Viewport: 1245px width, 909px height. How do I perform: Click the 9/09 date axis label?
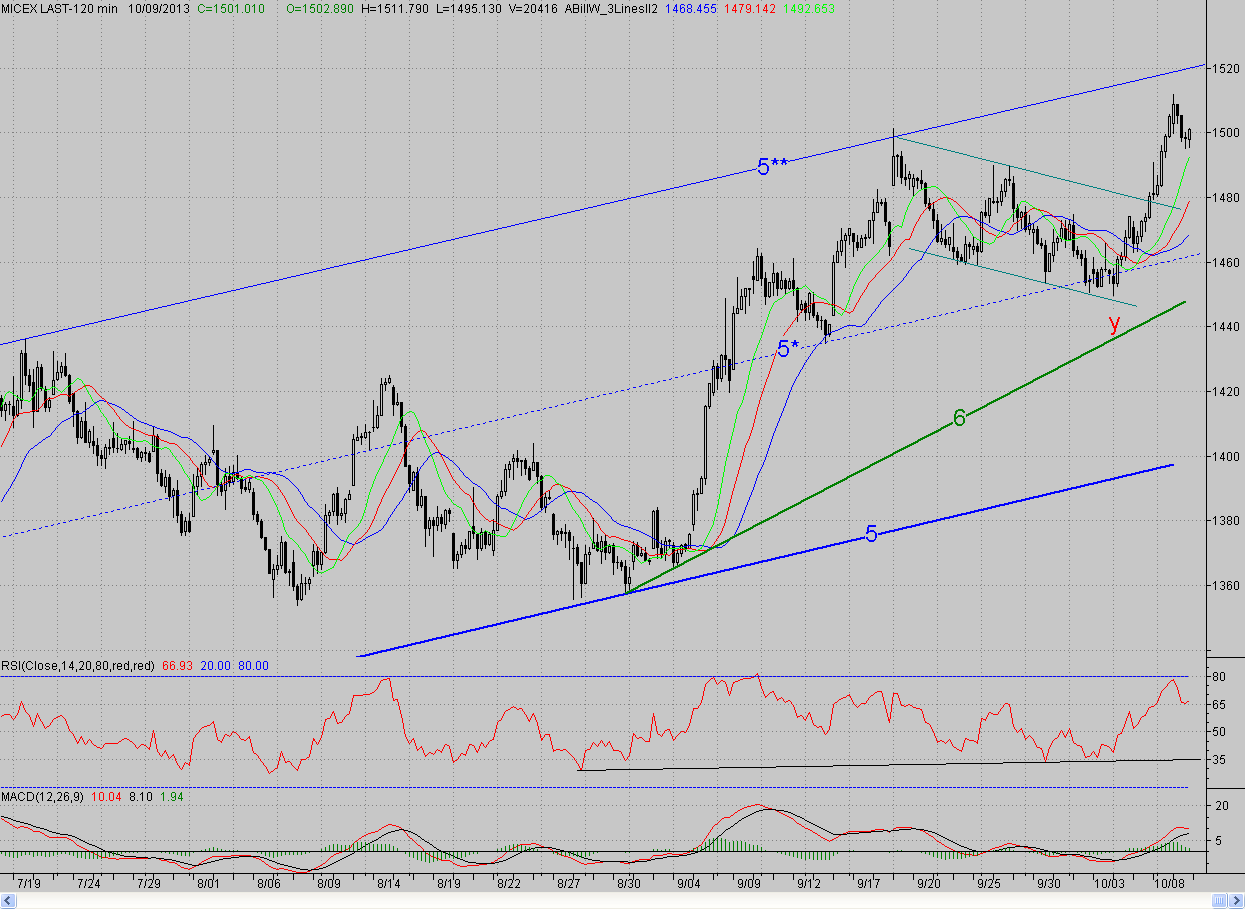749,884
